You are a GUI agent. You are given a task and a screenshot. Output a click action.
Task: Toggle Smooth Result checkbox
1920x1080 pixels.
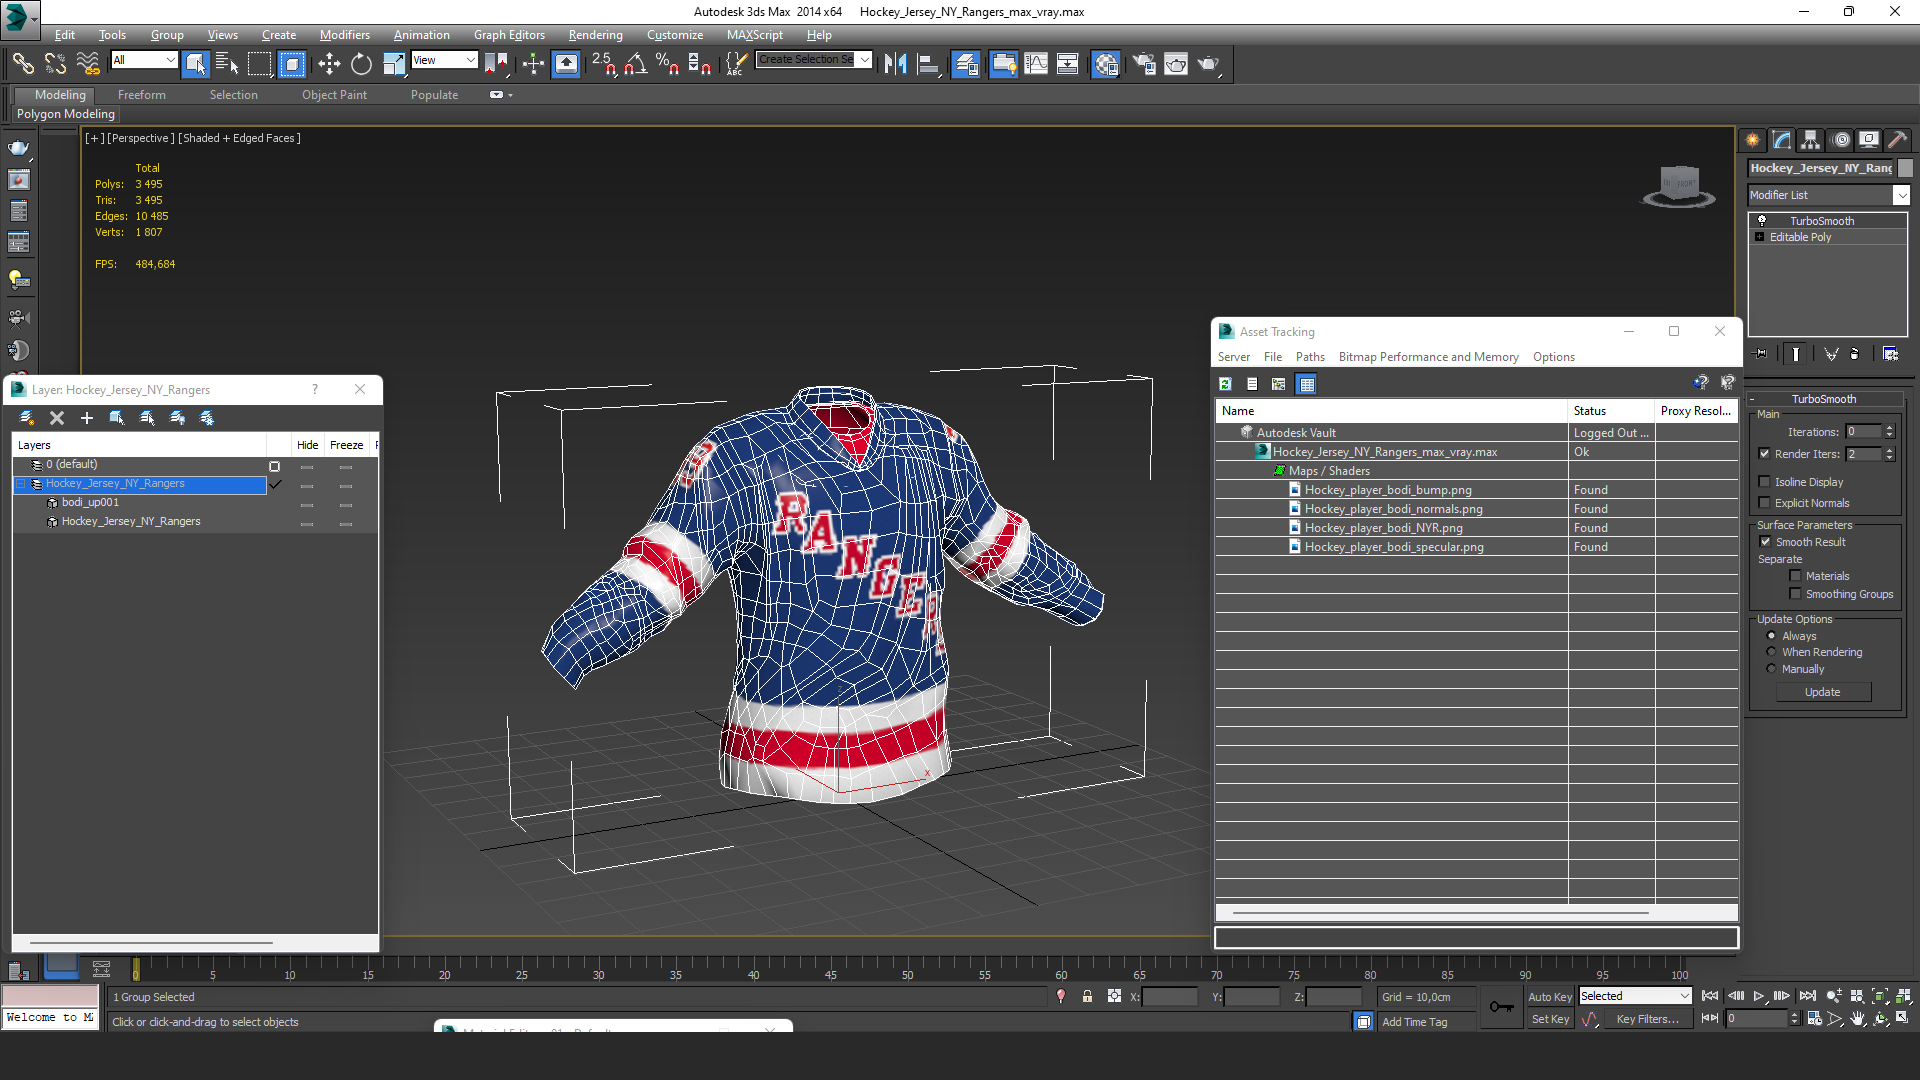pyautogui.click(x=1765, y=542)
